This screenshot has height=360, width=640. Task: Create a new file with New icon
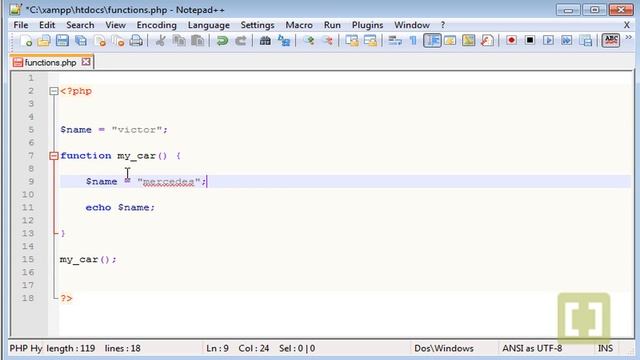coord(26,40)
